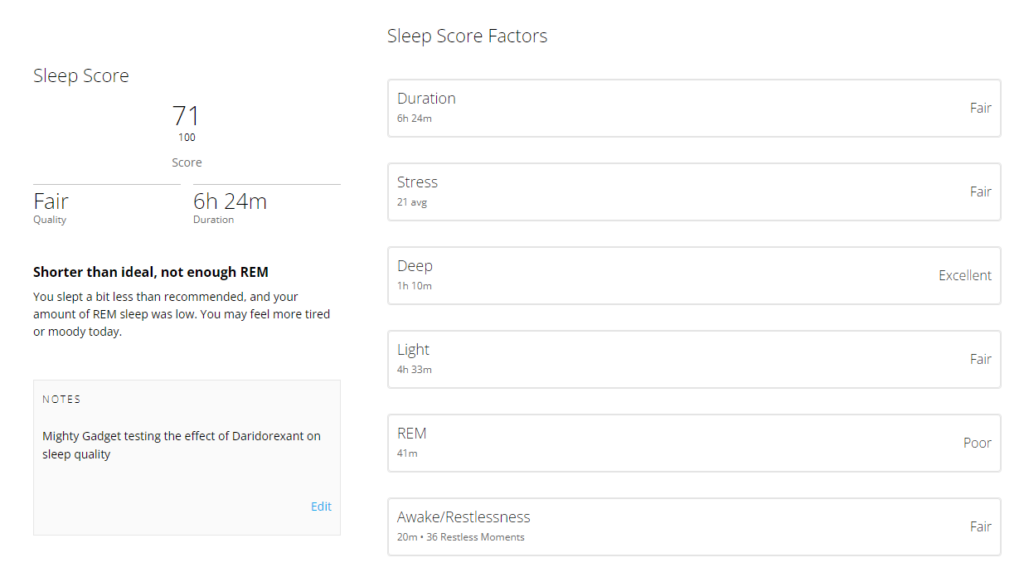Expand the Stress factor row
This screenshot has height=577, width=1024.
(693, 192)
